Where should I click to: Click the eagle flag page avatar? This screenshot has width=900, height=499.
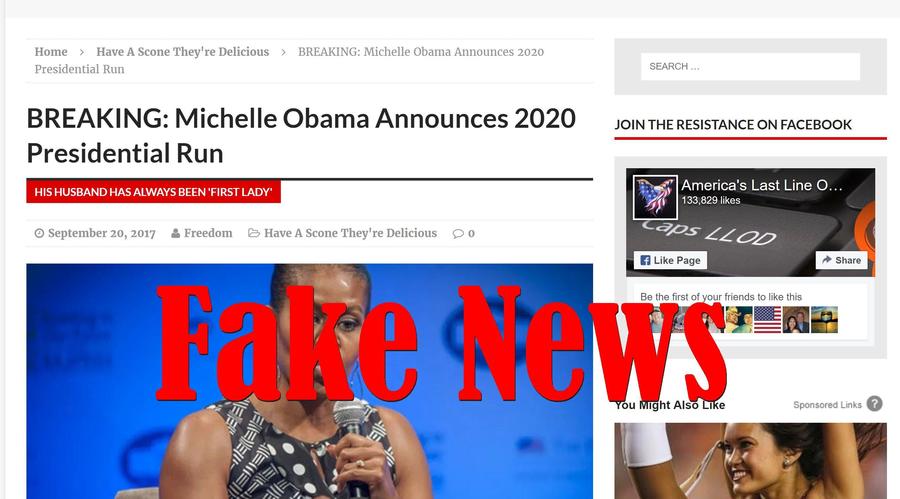coord(655,197)
